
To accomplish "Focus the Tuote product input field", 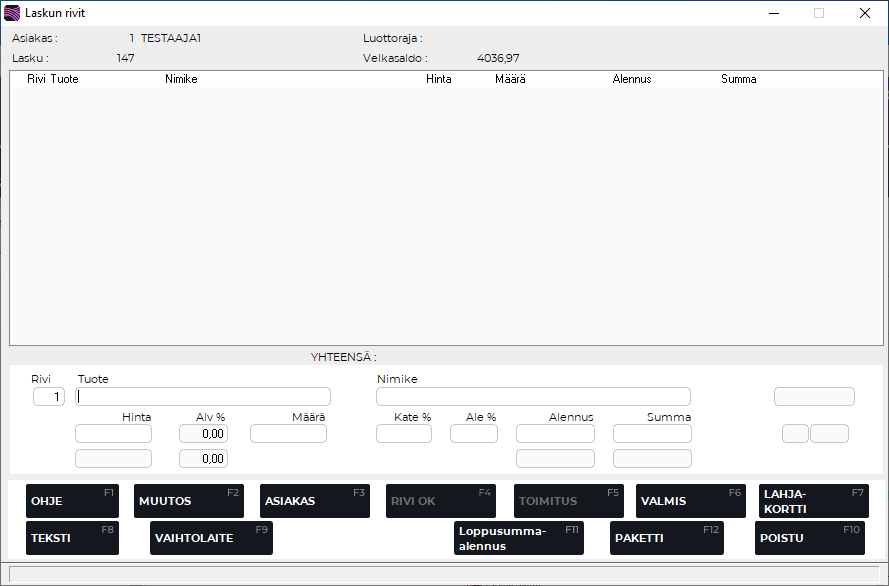I will click(x=203, y=396).
